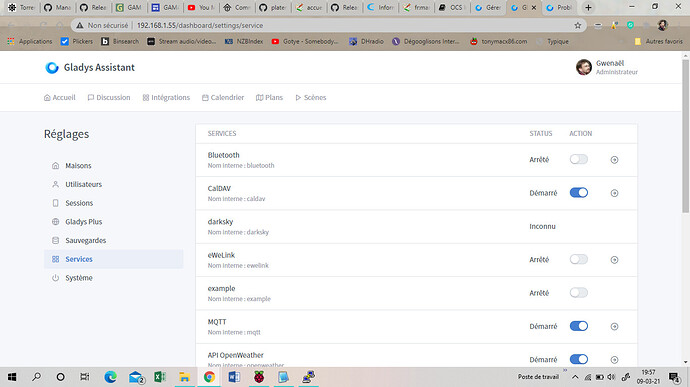This screenshot has height=387, width=690.
Task: Open API OpenWeather action circle icon
Action: 614,360
